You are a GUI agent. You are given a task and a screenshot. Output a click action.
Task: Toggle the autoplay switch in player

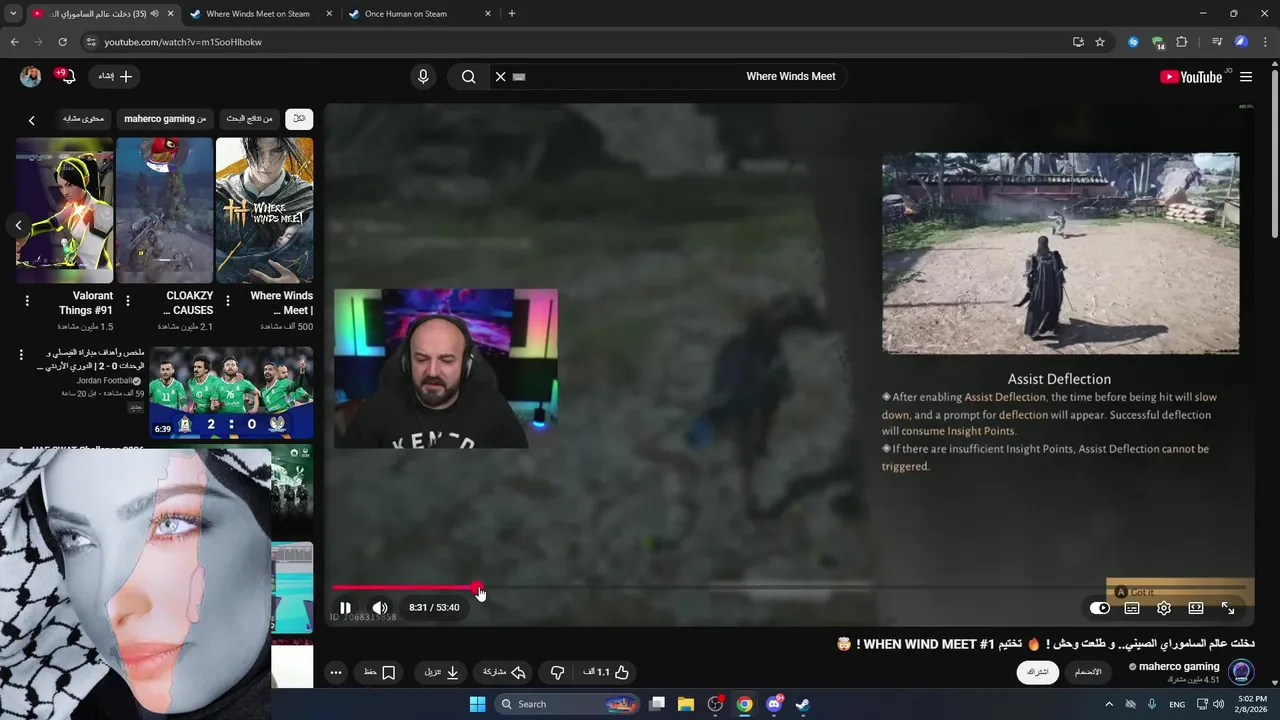coord(1100,608)
